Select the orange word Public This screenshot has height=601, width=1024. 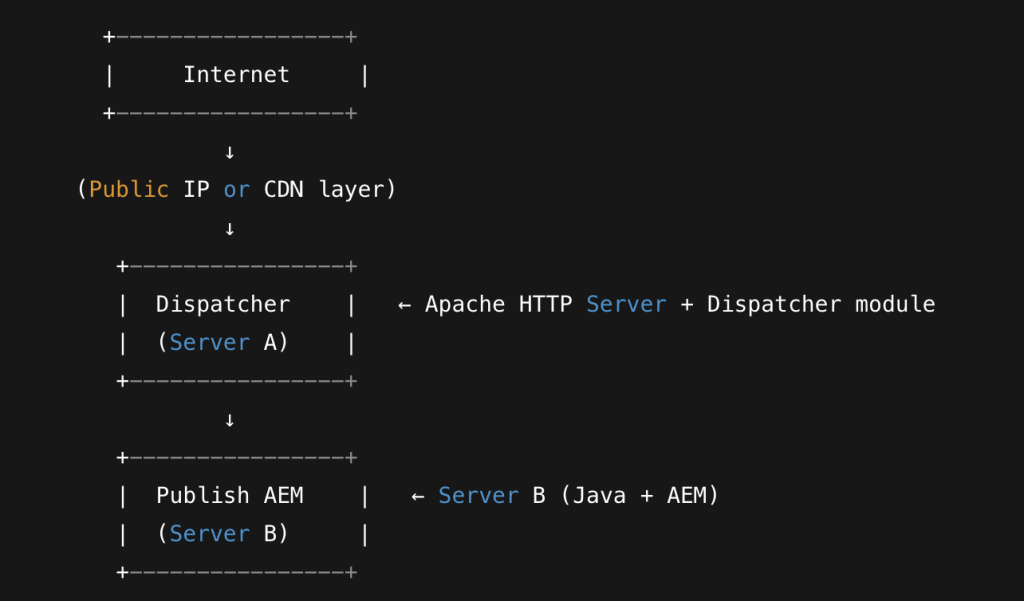pos(129,189)
